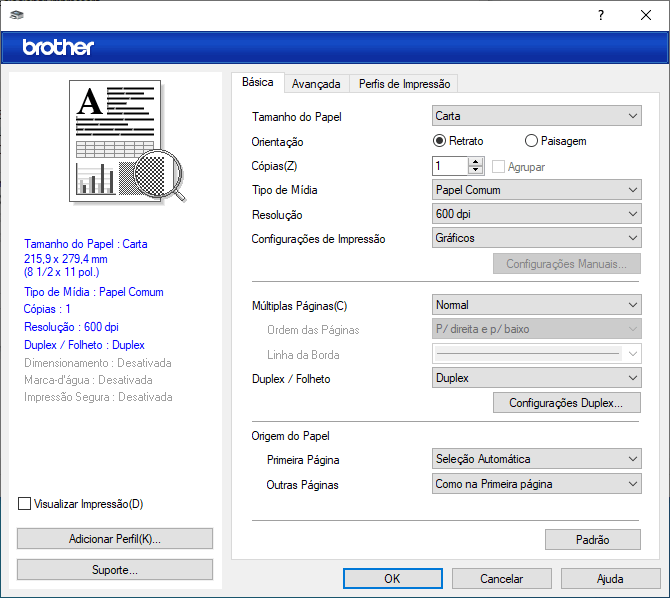Viewport: 670px width, 598px height.
Task: Confirm settings with OK button
Action: [x=393, y=578]
